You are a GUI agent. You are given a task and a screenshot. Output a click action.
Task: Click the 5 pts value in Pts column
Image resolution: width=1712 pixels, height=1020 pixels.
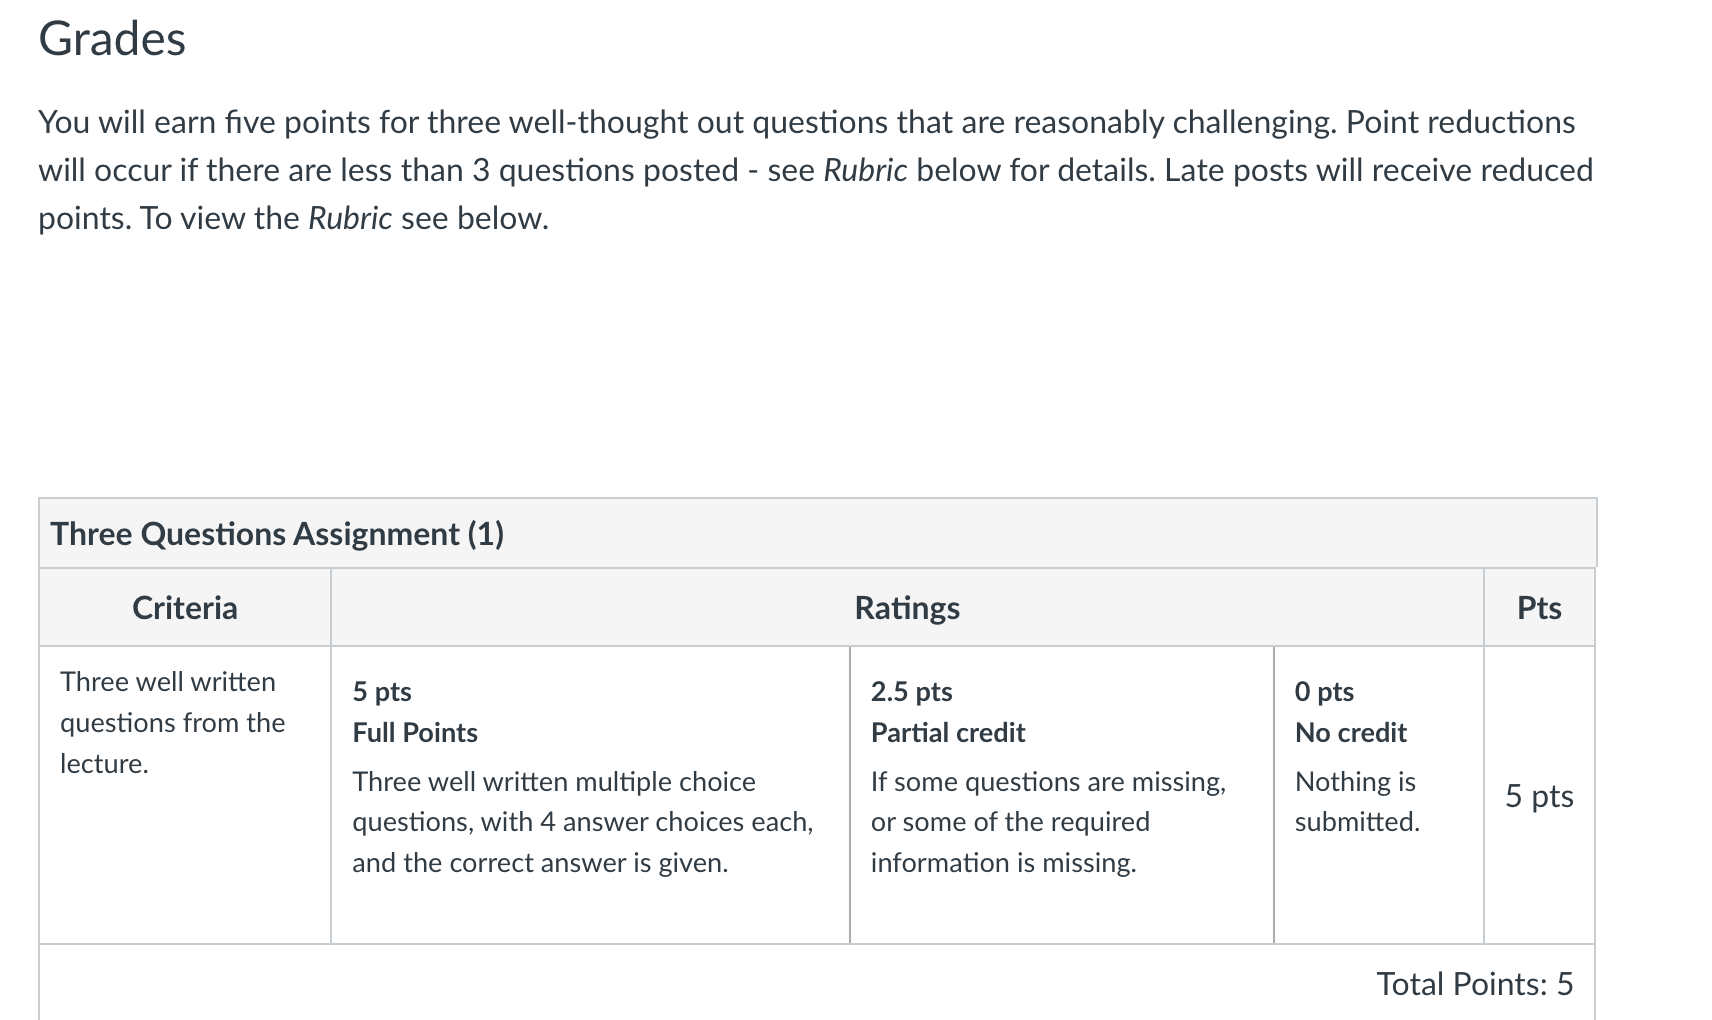[1539, 796]
